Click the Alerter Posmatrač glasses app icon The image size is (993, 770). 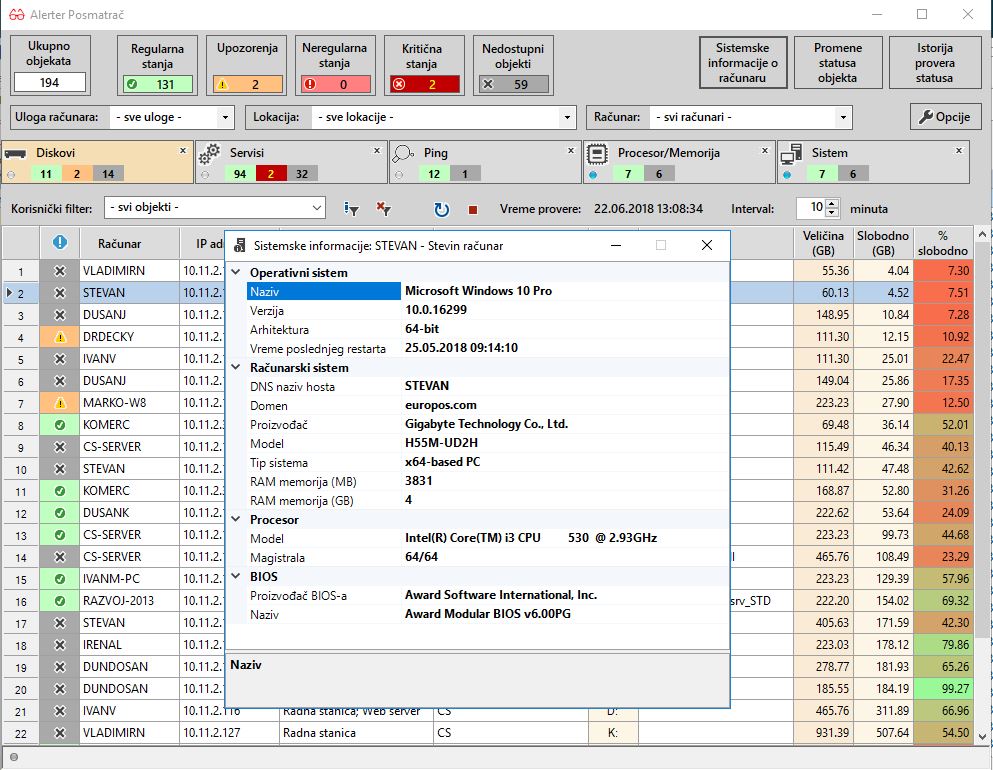point(16,15)
